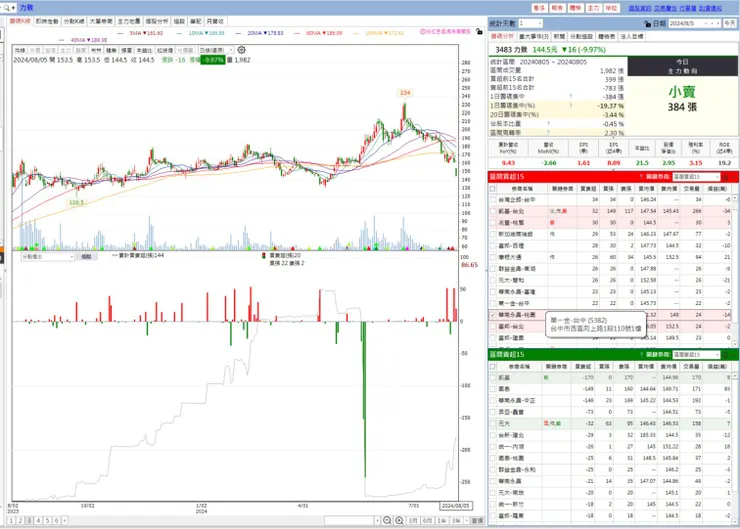Screen dimensions: 740x529
Task: Toggle select-all checkbox in buy table header
Action: pos(493,188)
